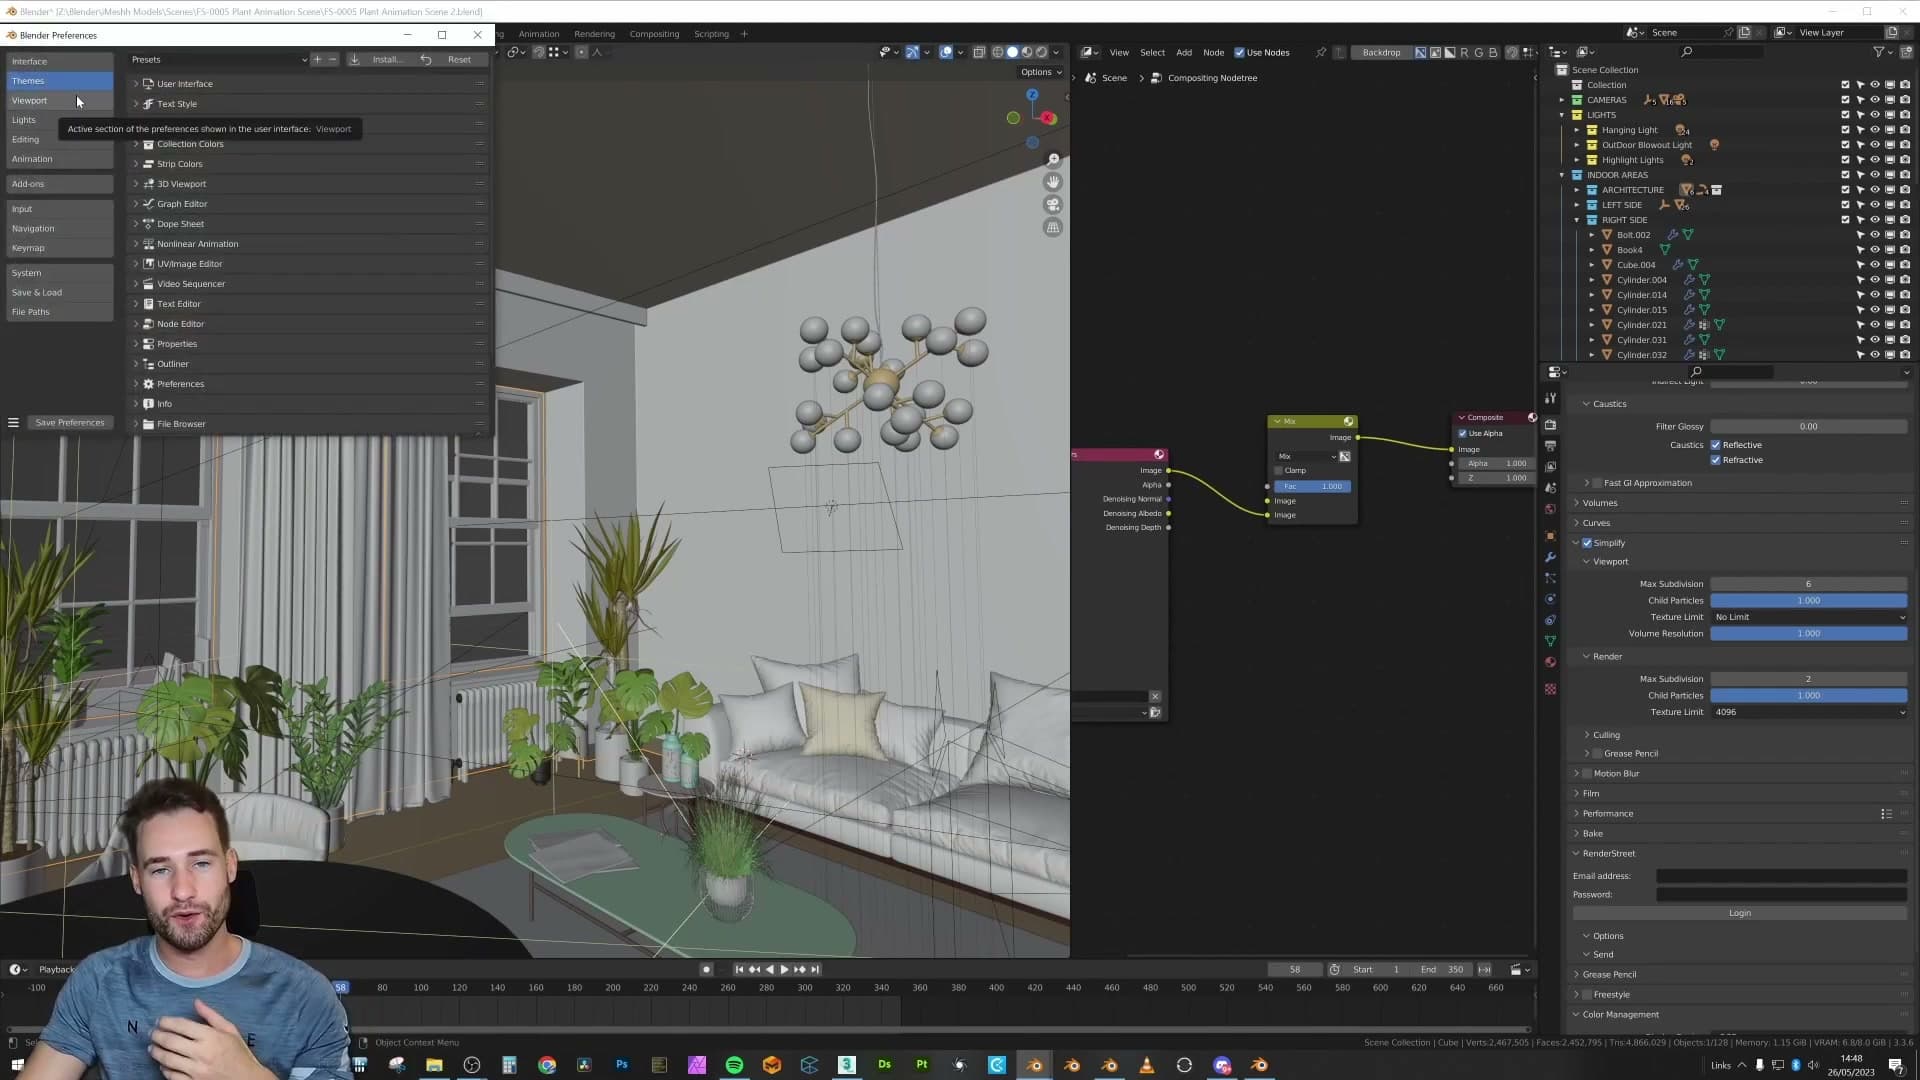The height and width of the screenshot is (1080, 1920).
Task: Toggle Clamp on Mix node
Action: tap(1278, 470)
